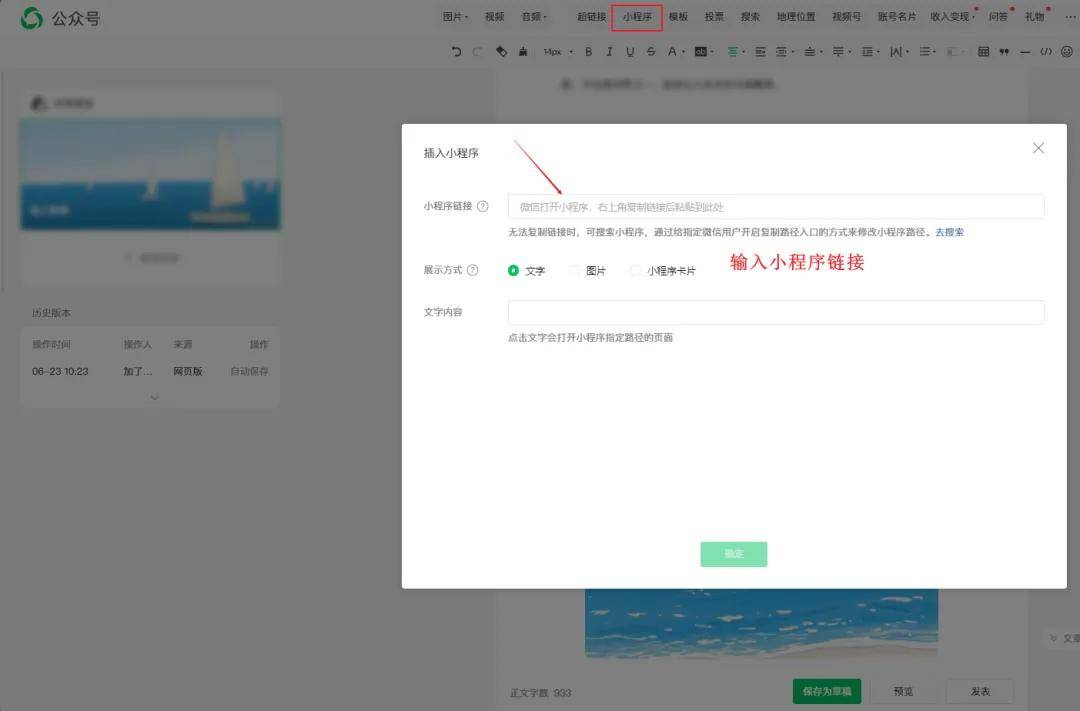This screenshot has width=1080, height=711.
Task: Toggle bold formatting
Action: (588, 52)
